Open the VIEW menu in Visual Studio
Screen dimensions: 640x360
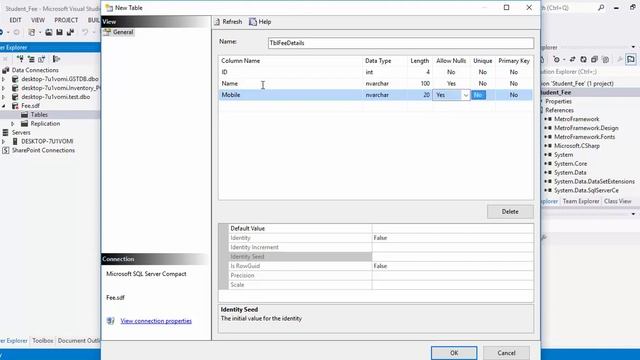pos(38,20)
